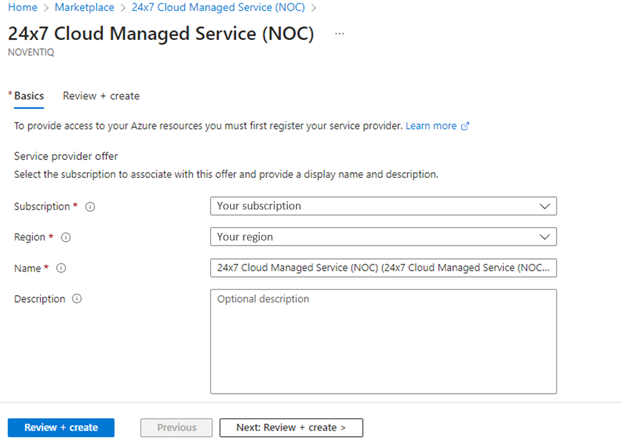Open the Learn more link
The width and height of the screenshot is (624, 445).
[431, 127]
